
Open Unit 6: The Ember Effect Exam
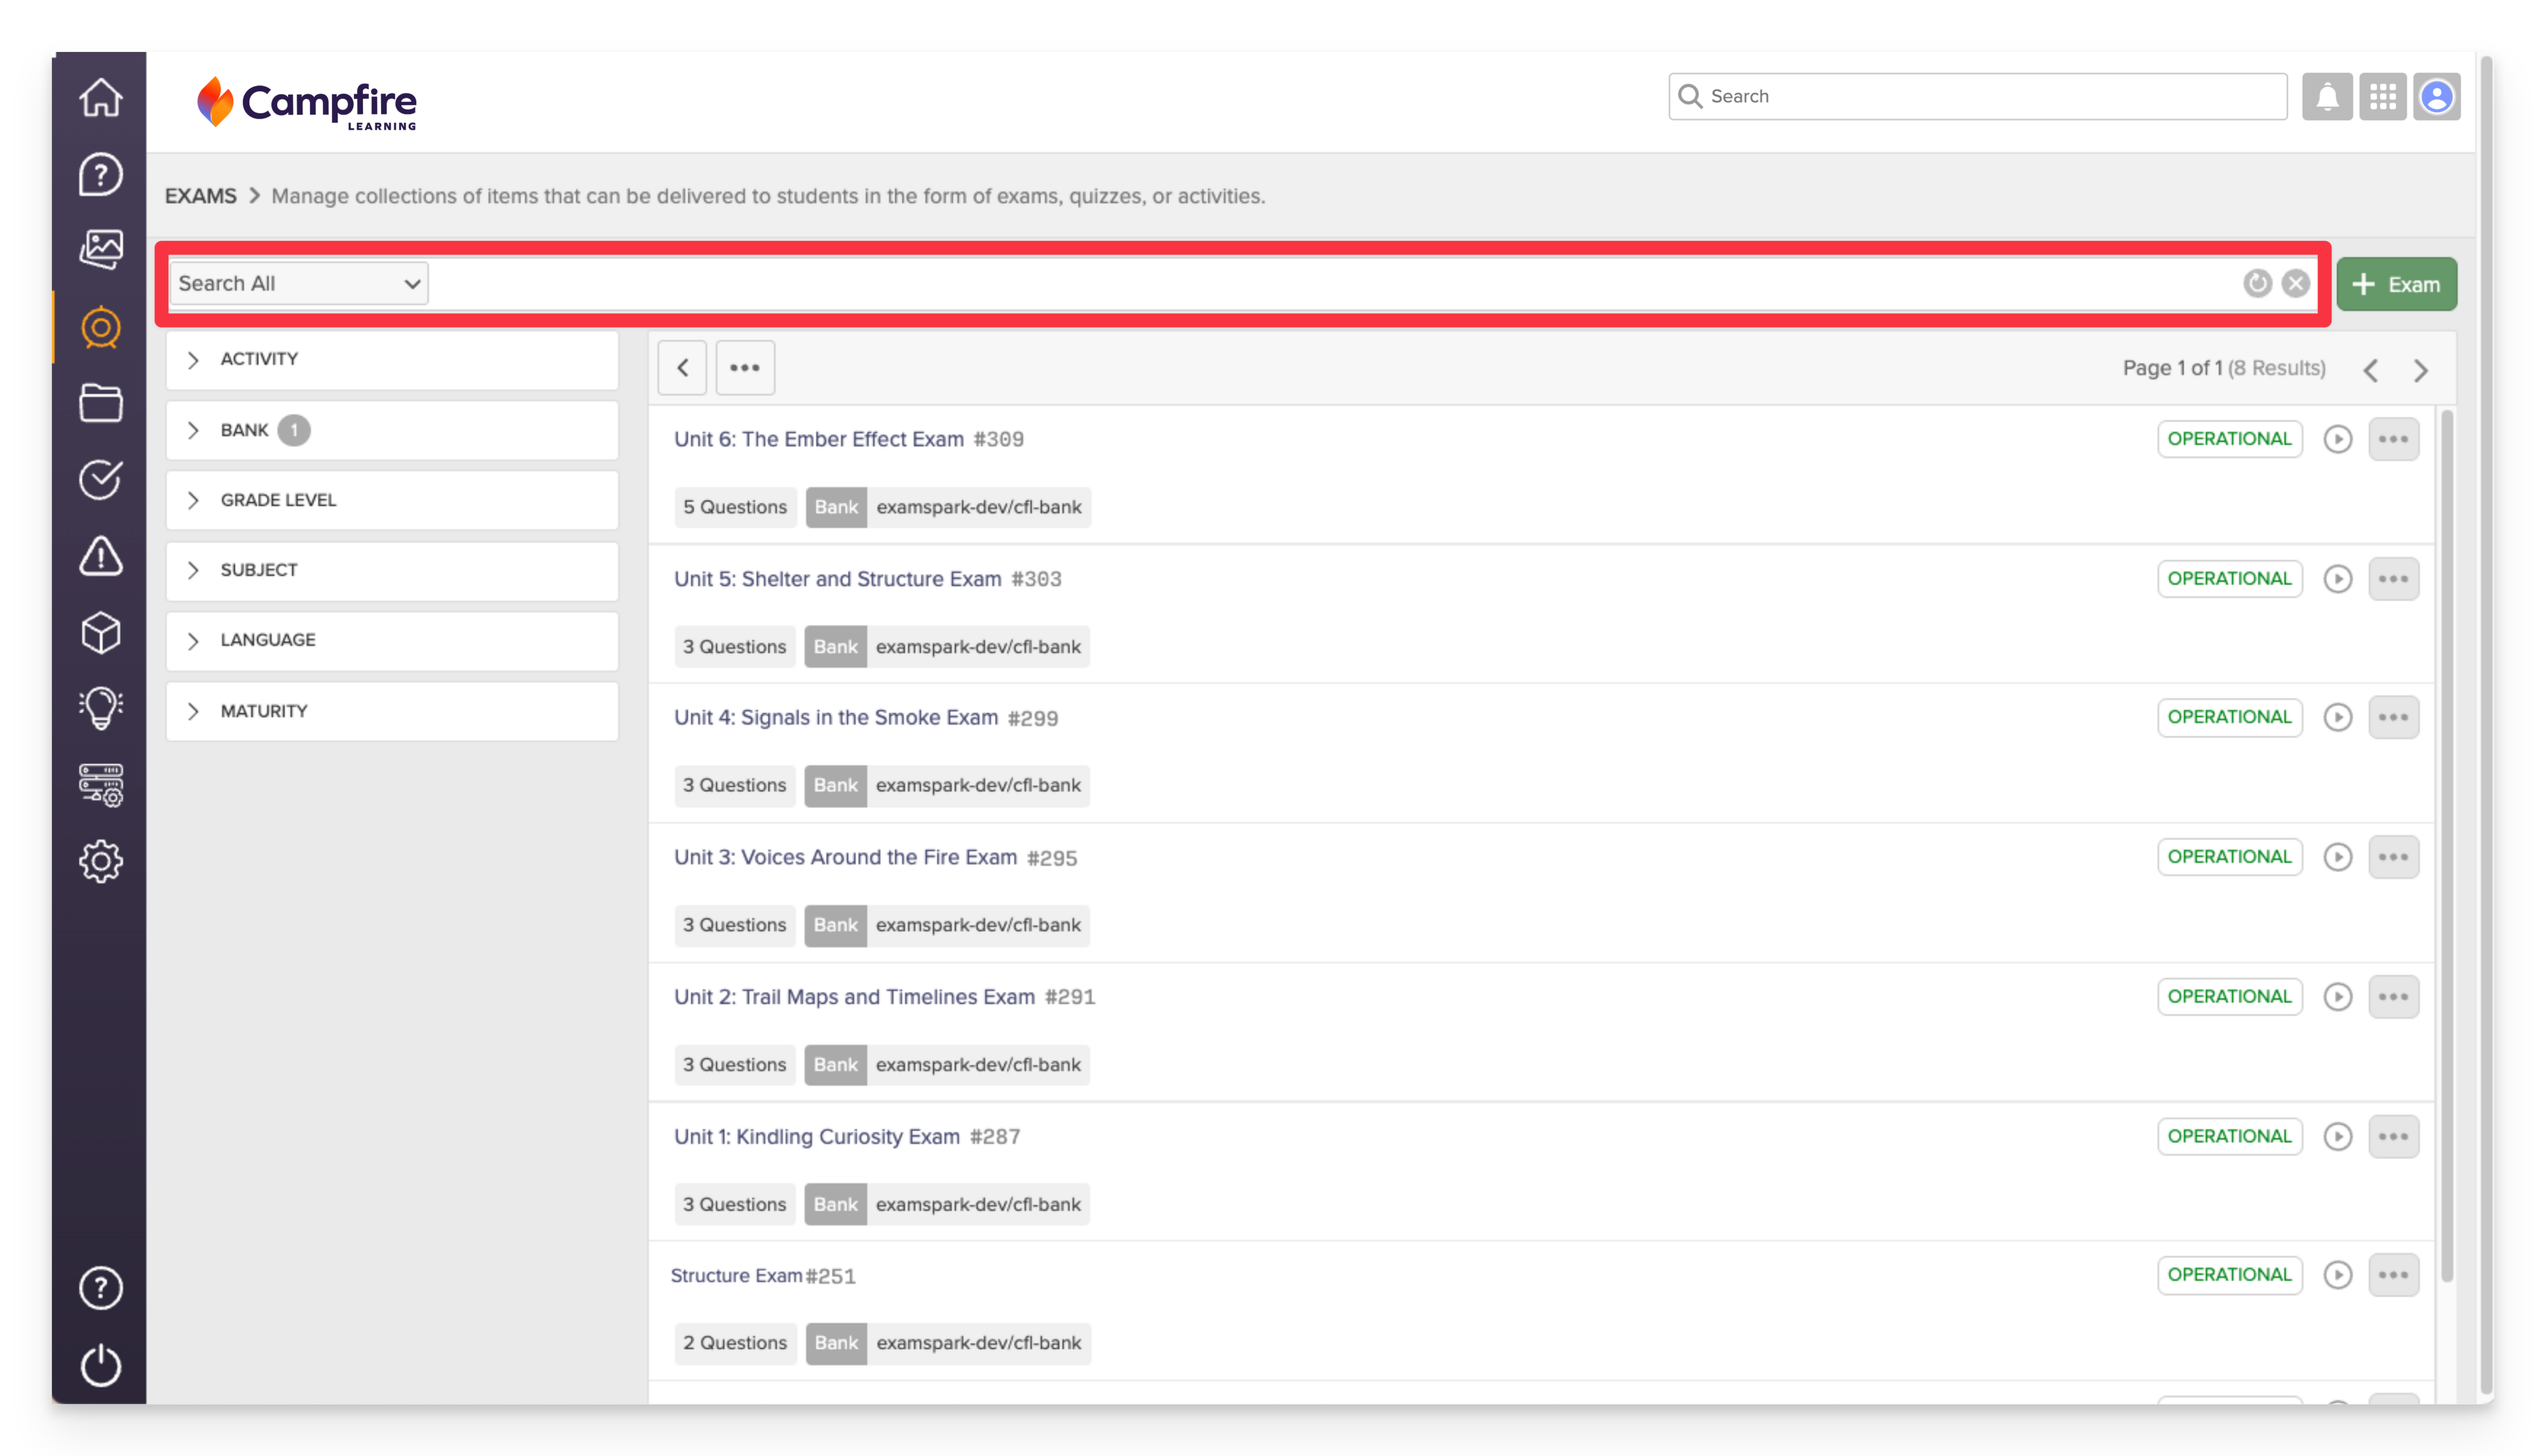point(818,439)
